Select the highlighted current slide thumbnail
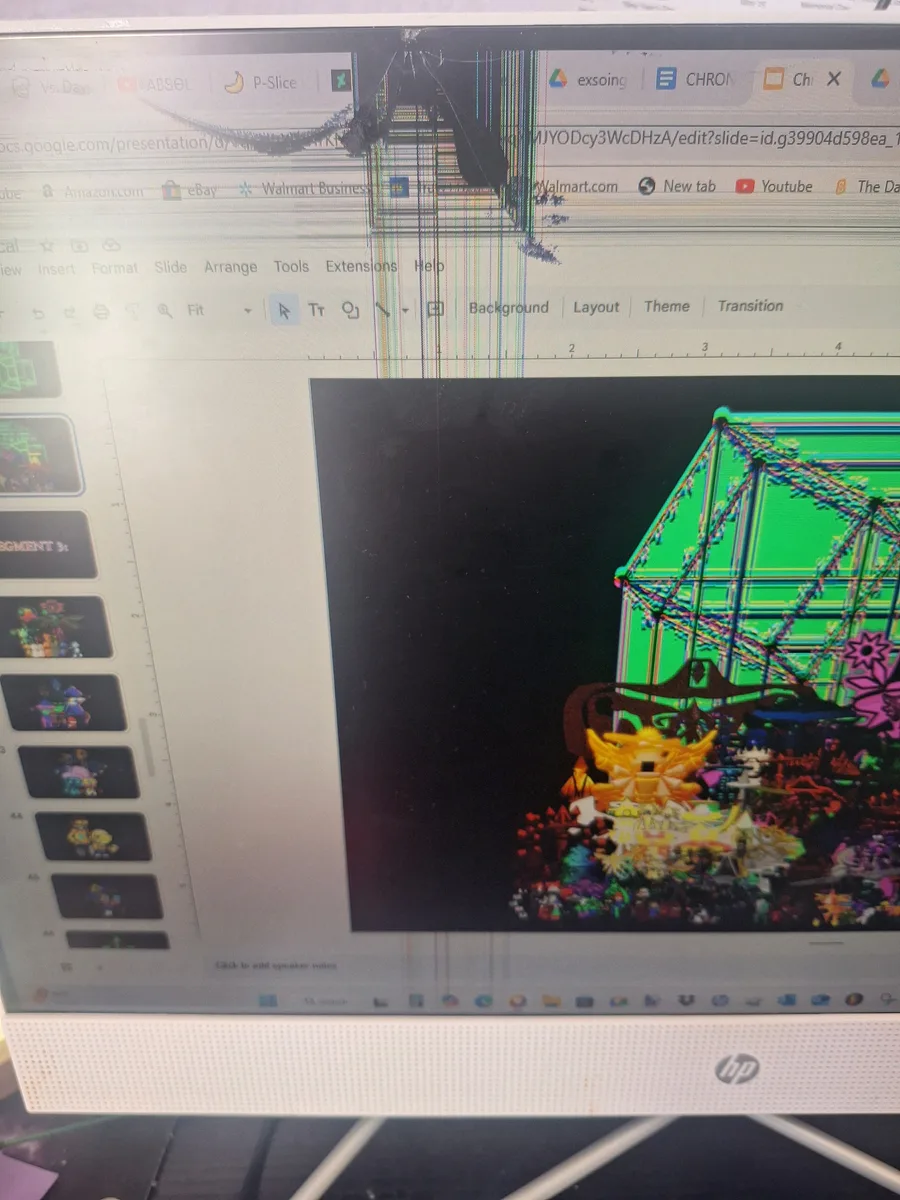 (37, 455)
